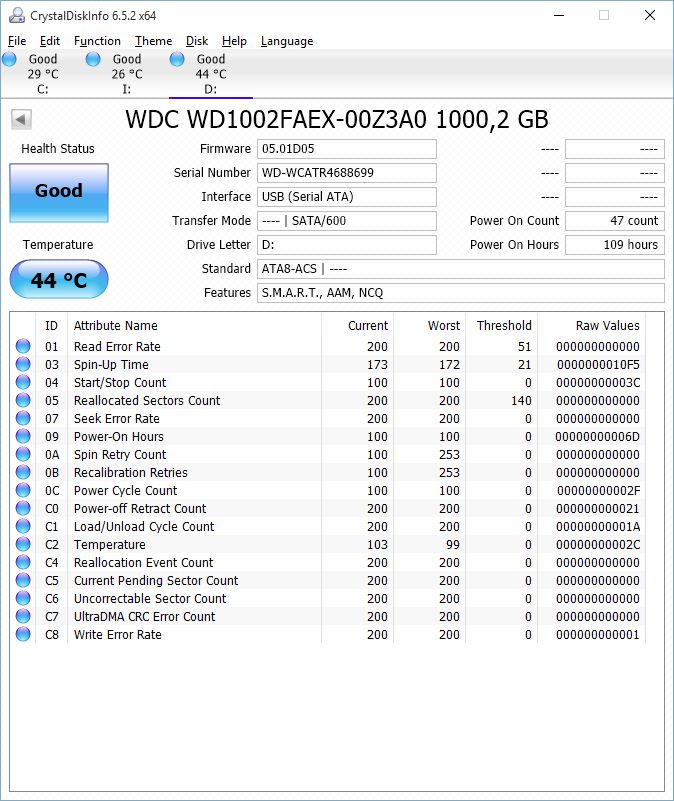Minimize the CrystalDiskInfo window
The image size is (674, 801).
pyautogui.click(x=559, y=15)
